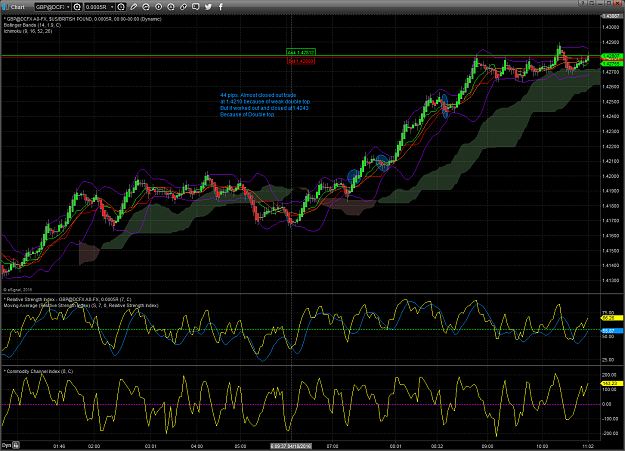Select the tall blue ellipse near 1.4250
The height and width of the screenshot is (451, 625).
pos(445,106)
